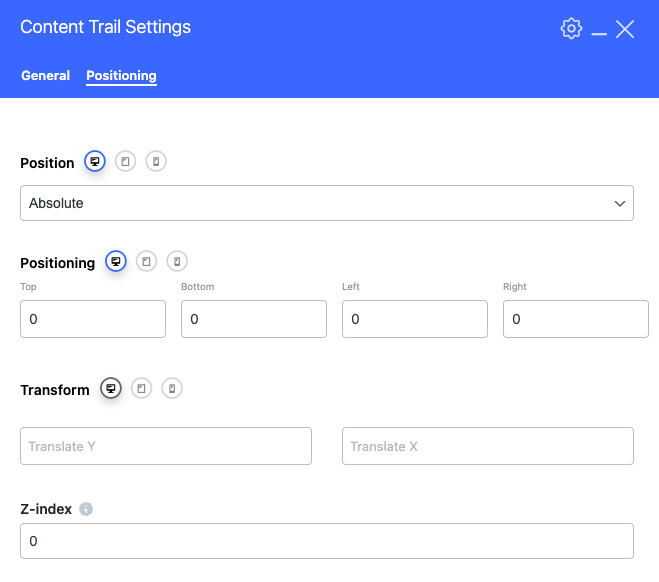Click the Translate Y field

pos(166,446)
